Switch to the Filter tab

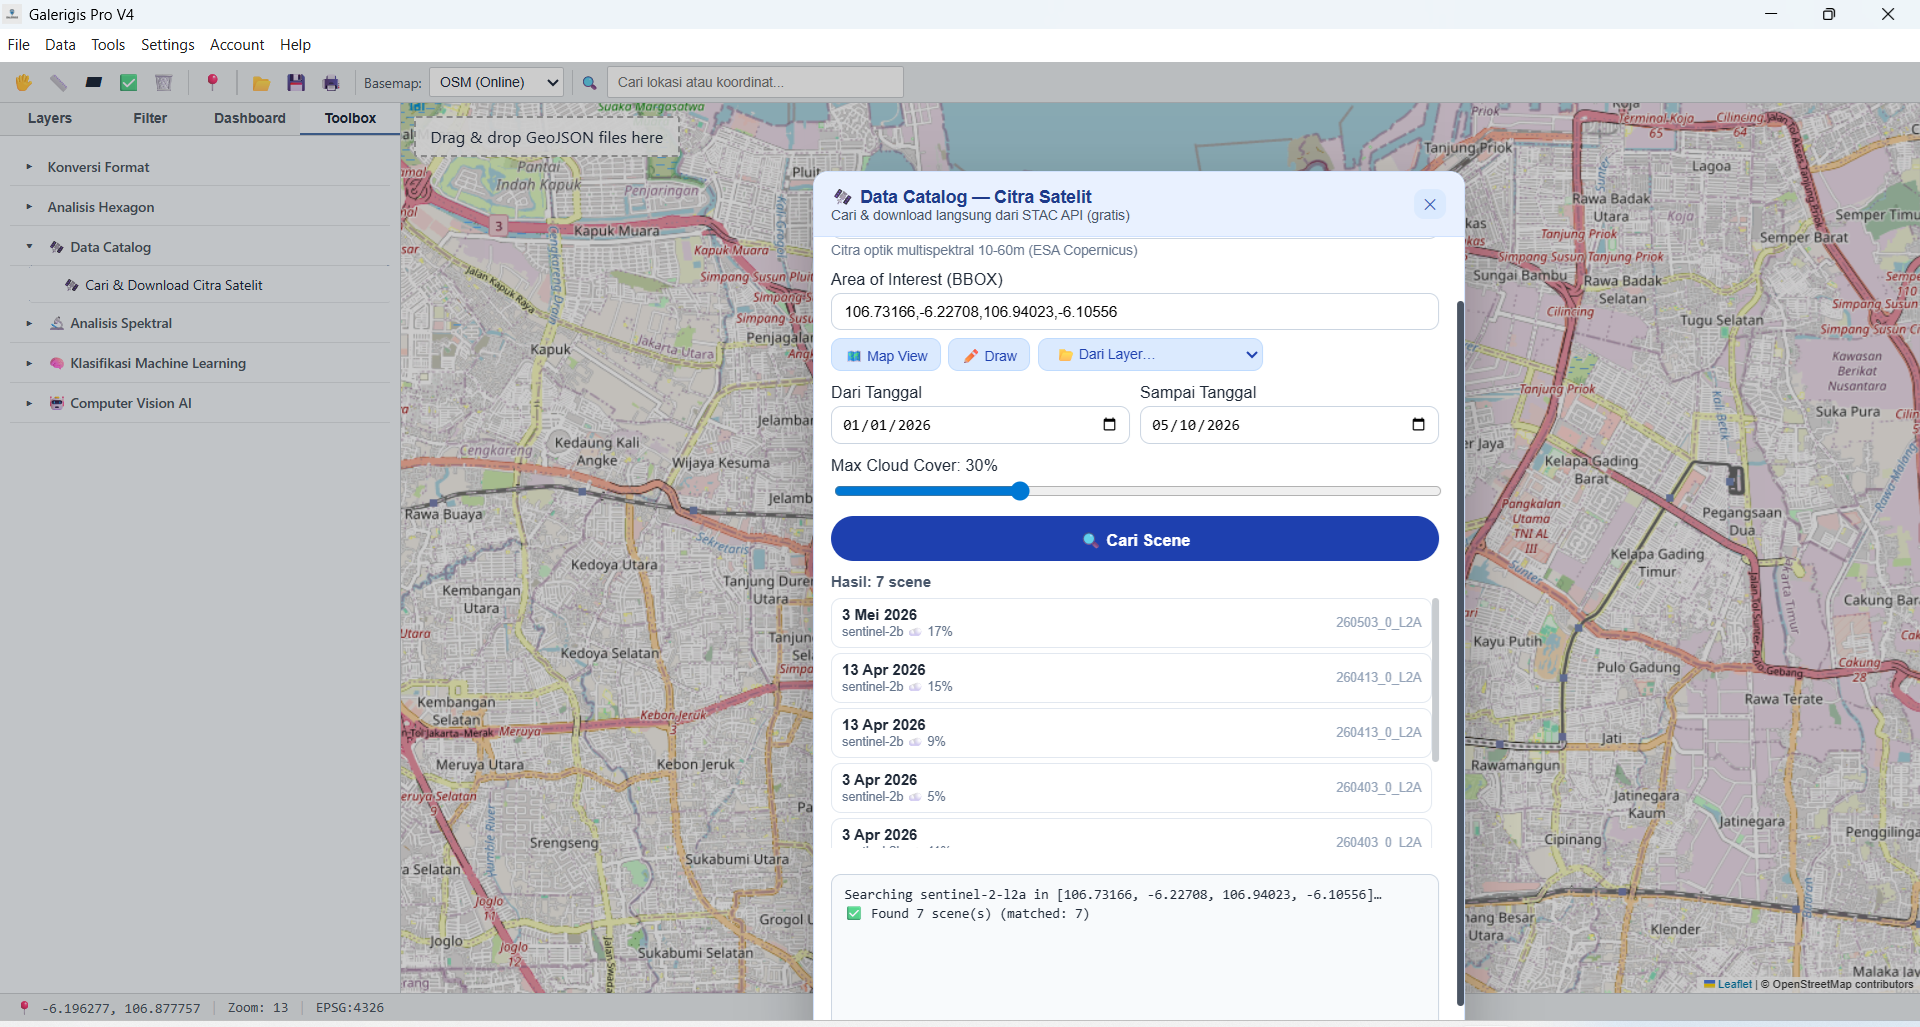(x=150, y=118)
